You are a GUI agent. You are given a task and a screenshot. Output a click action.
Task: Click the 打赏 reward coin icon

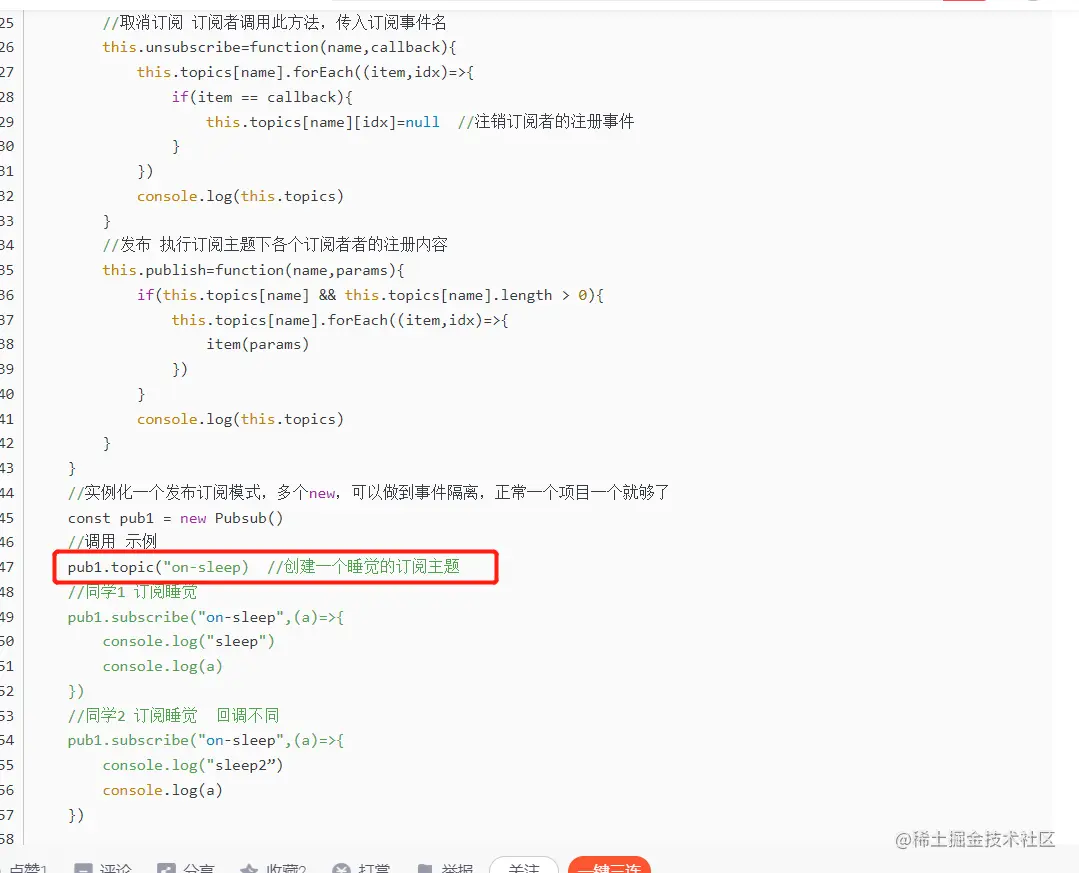(x=341, y=868)
